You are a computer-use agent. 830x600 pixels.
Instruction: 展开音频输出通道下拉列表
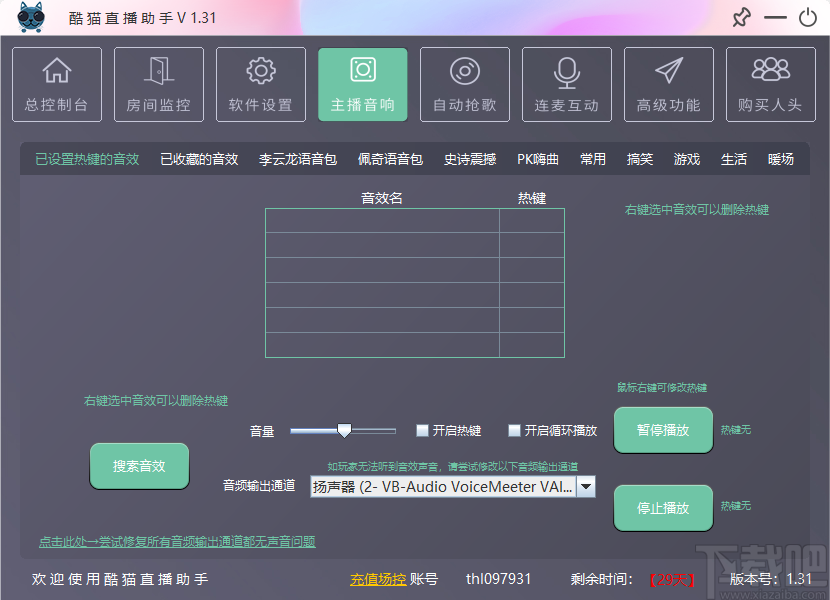point(585,487)
